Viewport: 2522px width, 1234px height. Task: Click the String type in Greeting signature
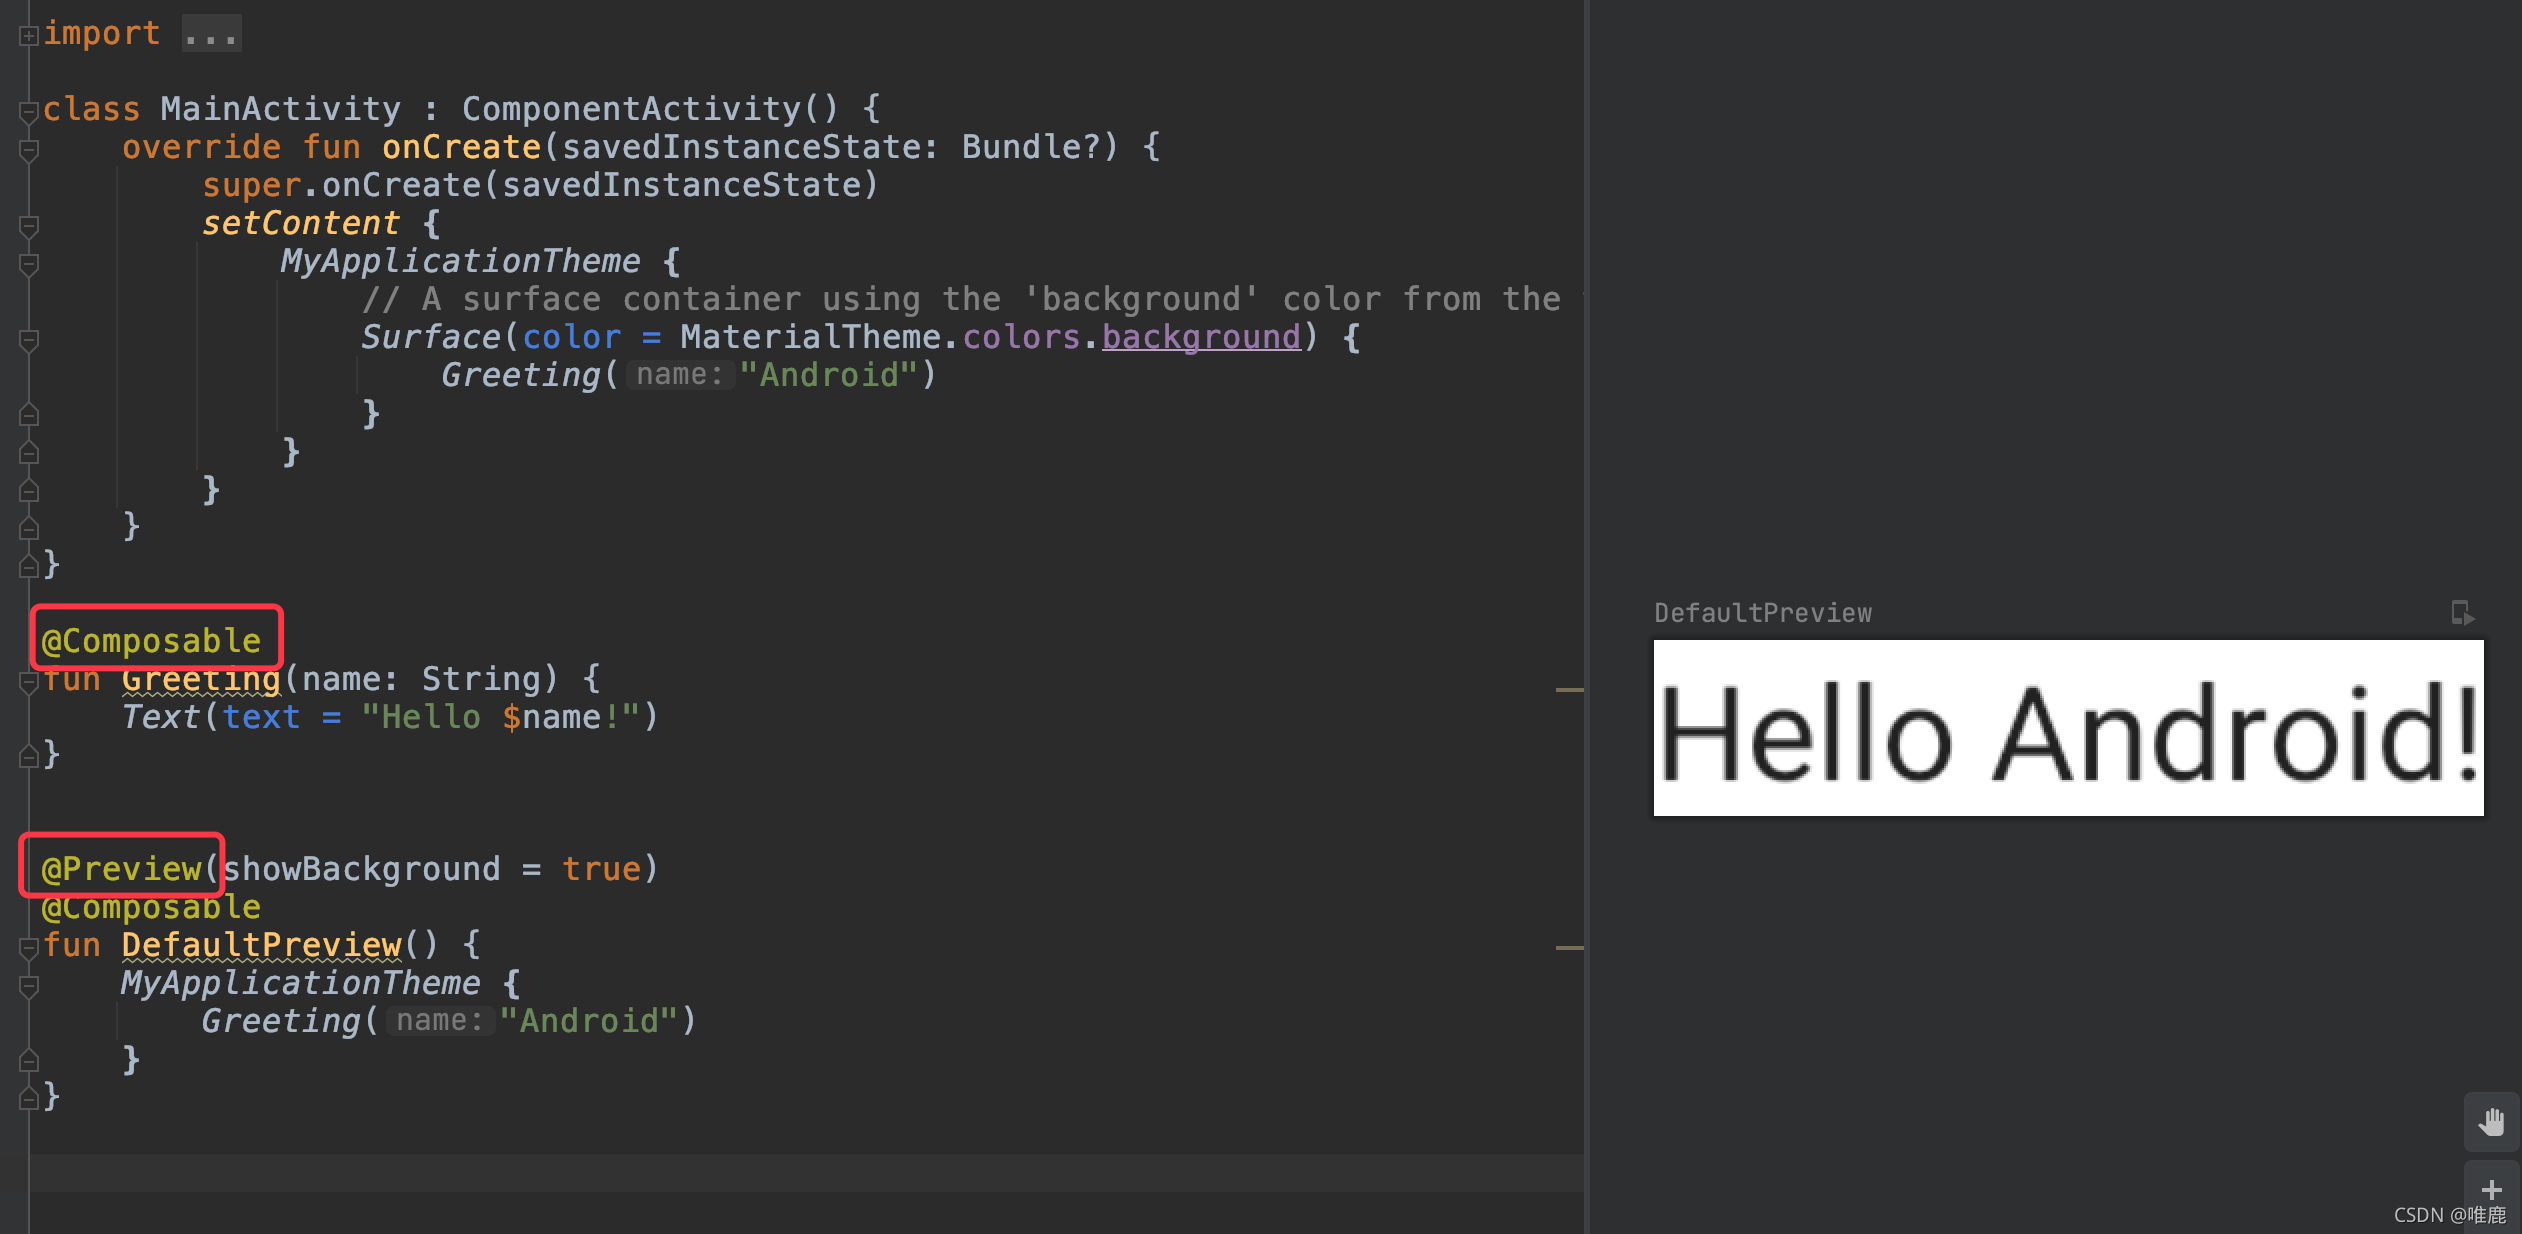tap(481, 679)
